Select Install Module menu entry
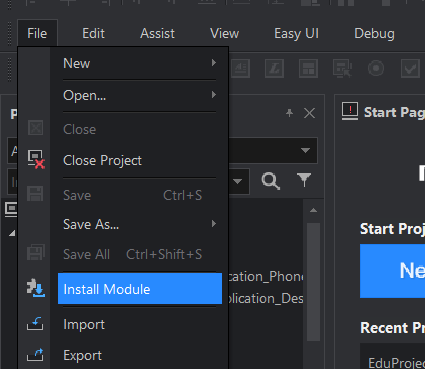Viewport: 425px width, 369px height. 140,289
